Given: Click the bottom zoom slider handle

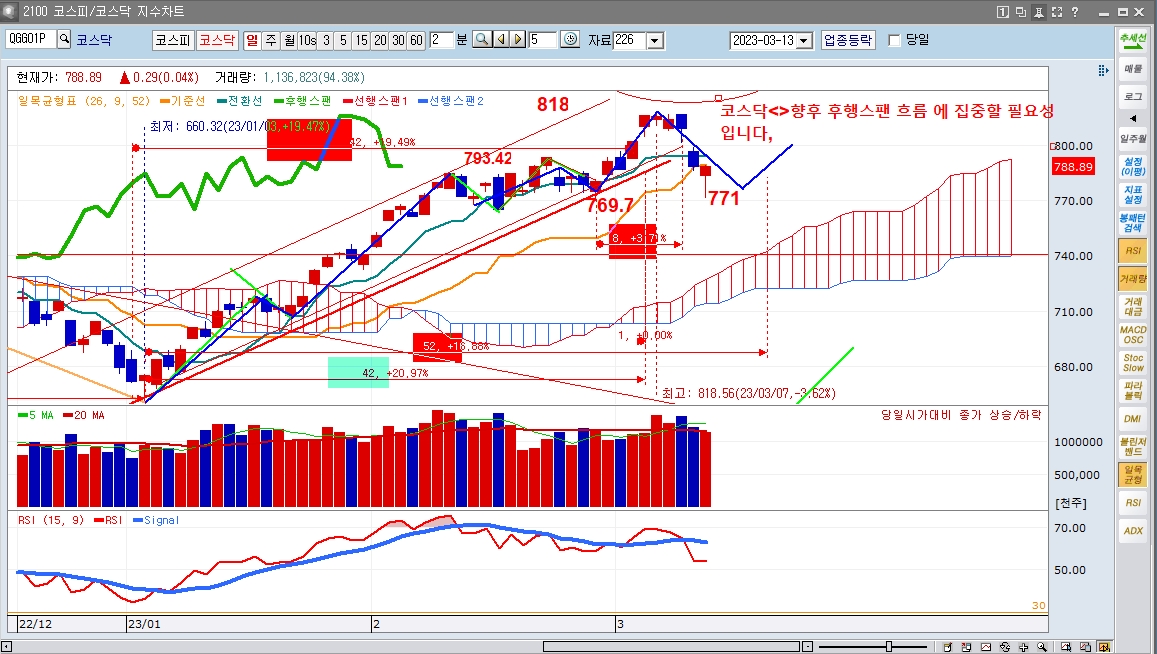Looking at the screenshot, I should coord(888,647).
